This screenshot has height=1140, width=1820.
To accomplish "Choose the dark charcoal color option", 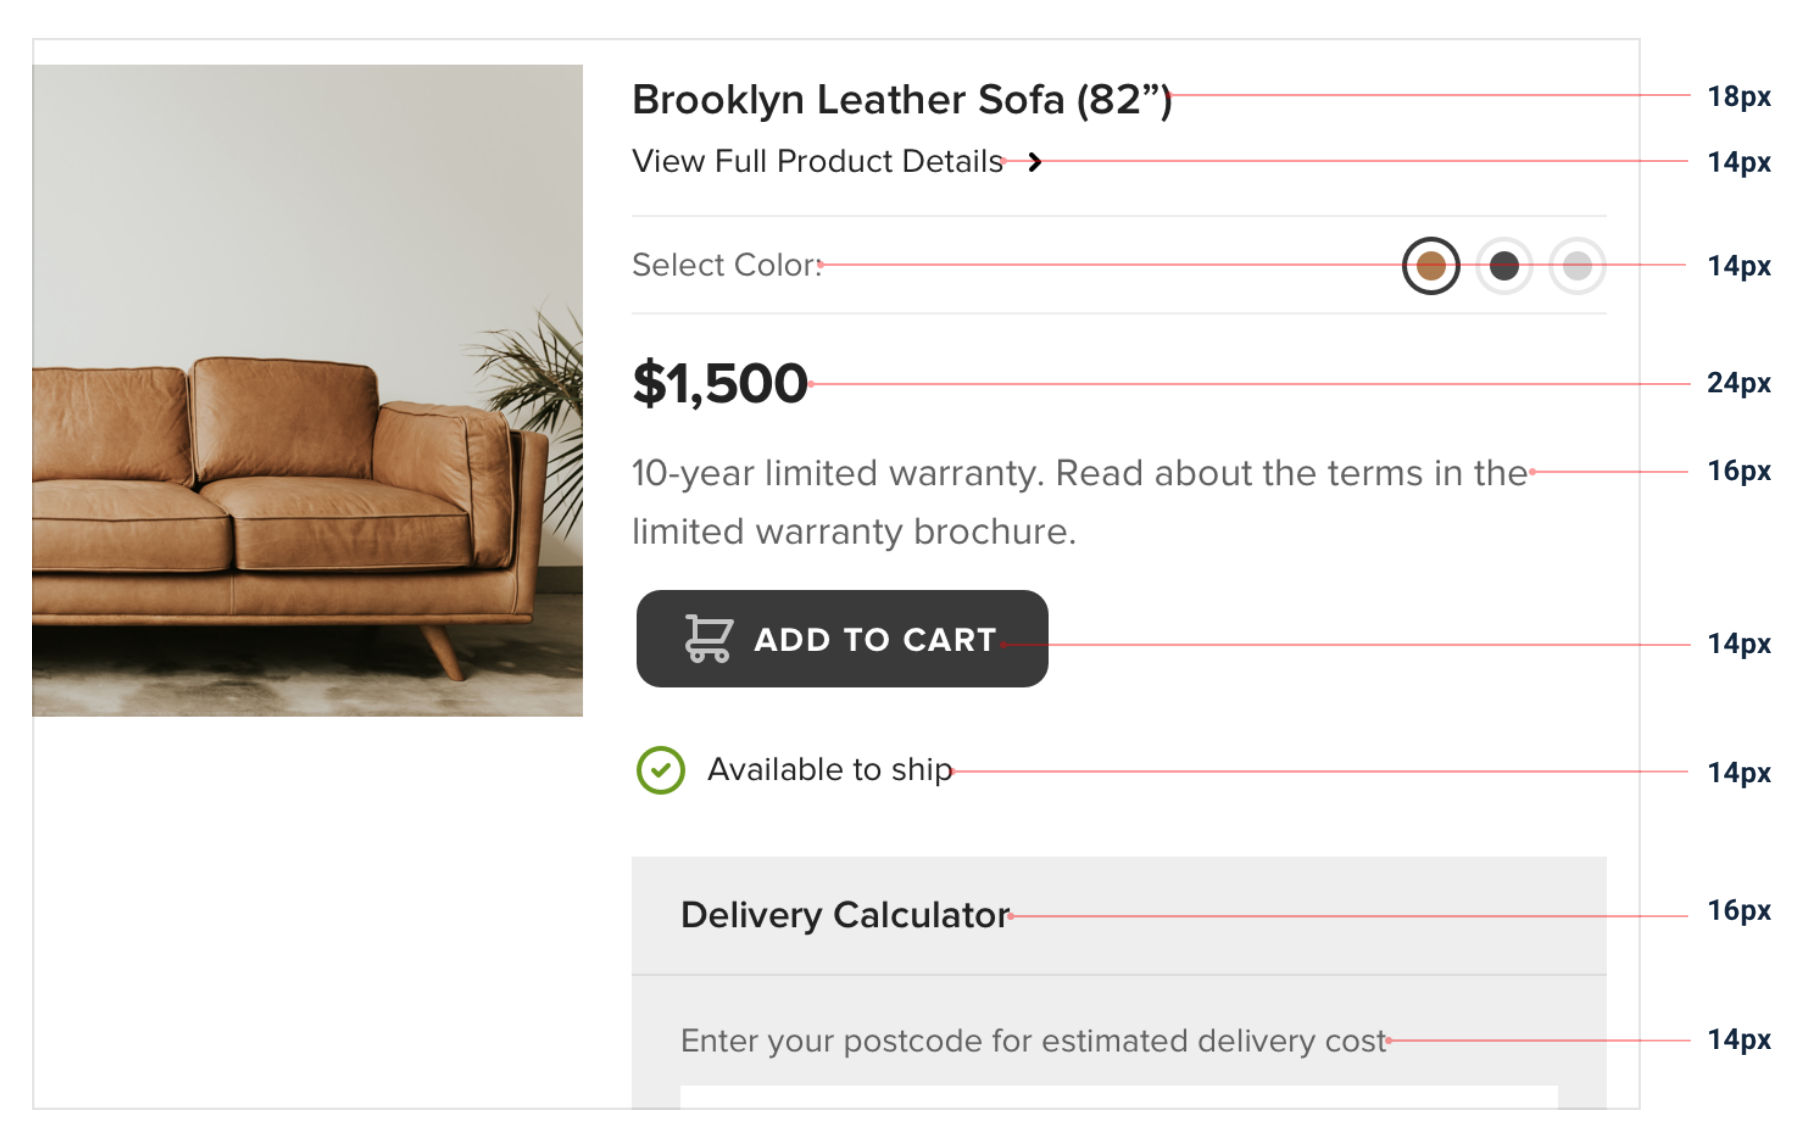I will 1504,266.
